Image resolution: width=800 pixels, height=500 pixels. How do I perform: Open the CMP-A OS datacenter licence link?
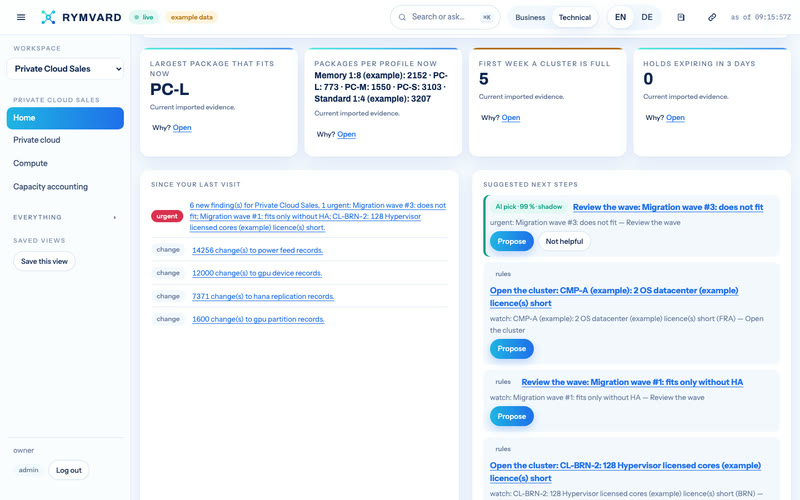pos(614,296)
